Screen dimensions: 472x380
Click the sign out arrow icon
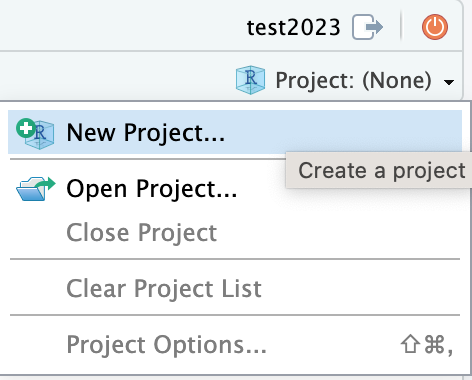pyautogui.click(x=367, y=27)
